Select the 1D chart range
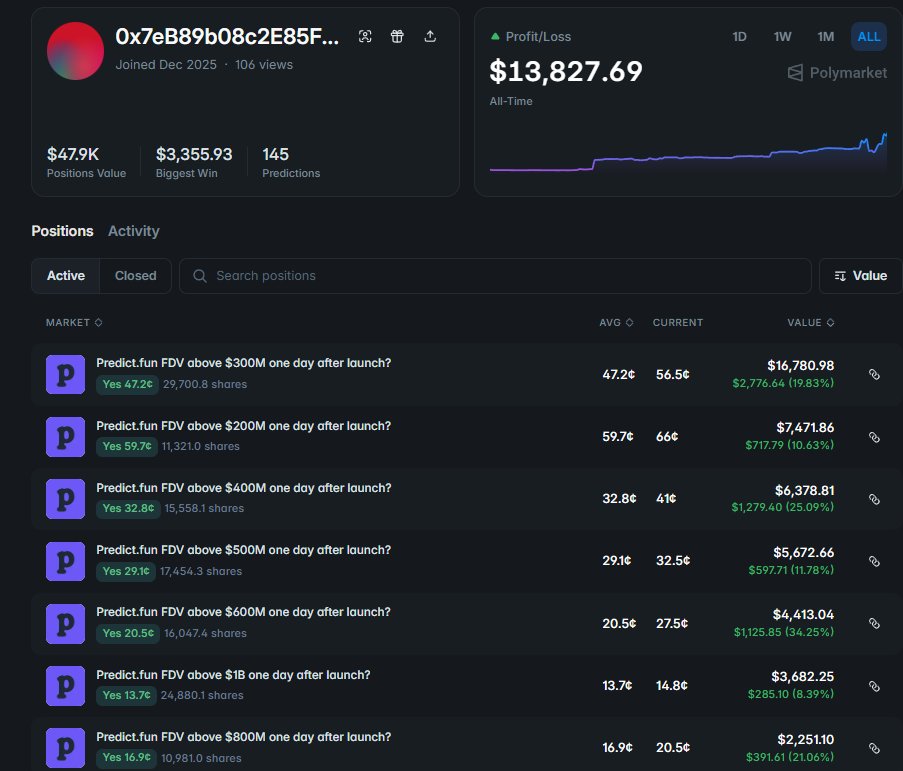The height and width of the screenshot is (771, 903). tap(739, 36)
